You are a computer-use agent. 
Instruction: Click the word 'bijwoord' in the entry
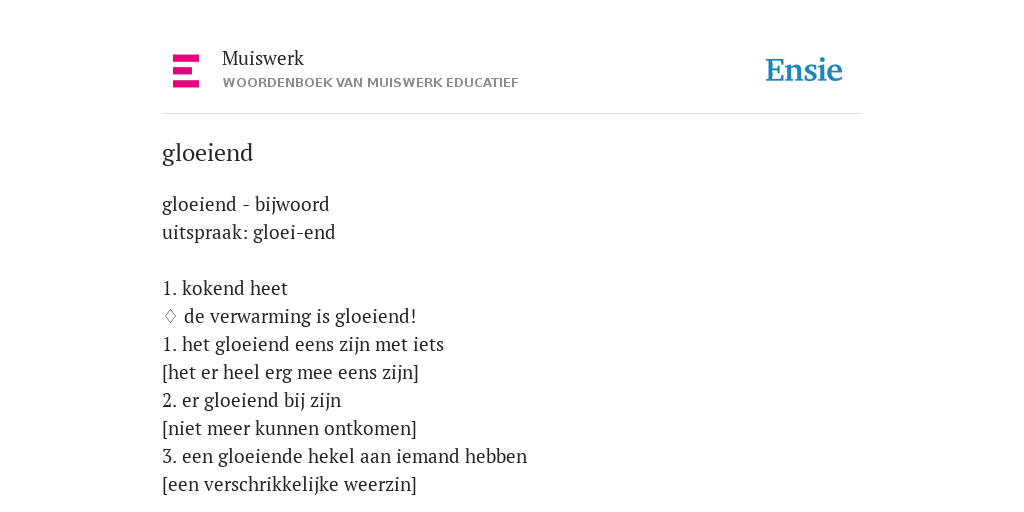[x=292, y=204]
